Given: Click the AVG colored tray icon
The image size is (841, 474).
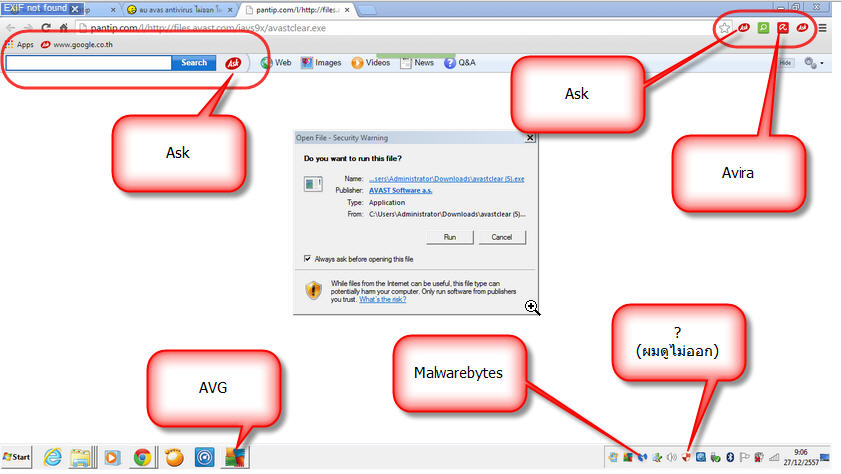Looking at the screenshot, I should pyautogui.click(x=628, y=457).
